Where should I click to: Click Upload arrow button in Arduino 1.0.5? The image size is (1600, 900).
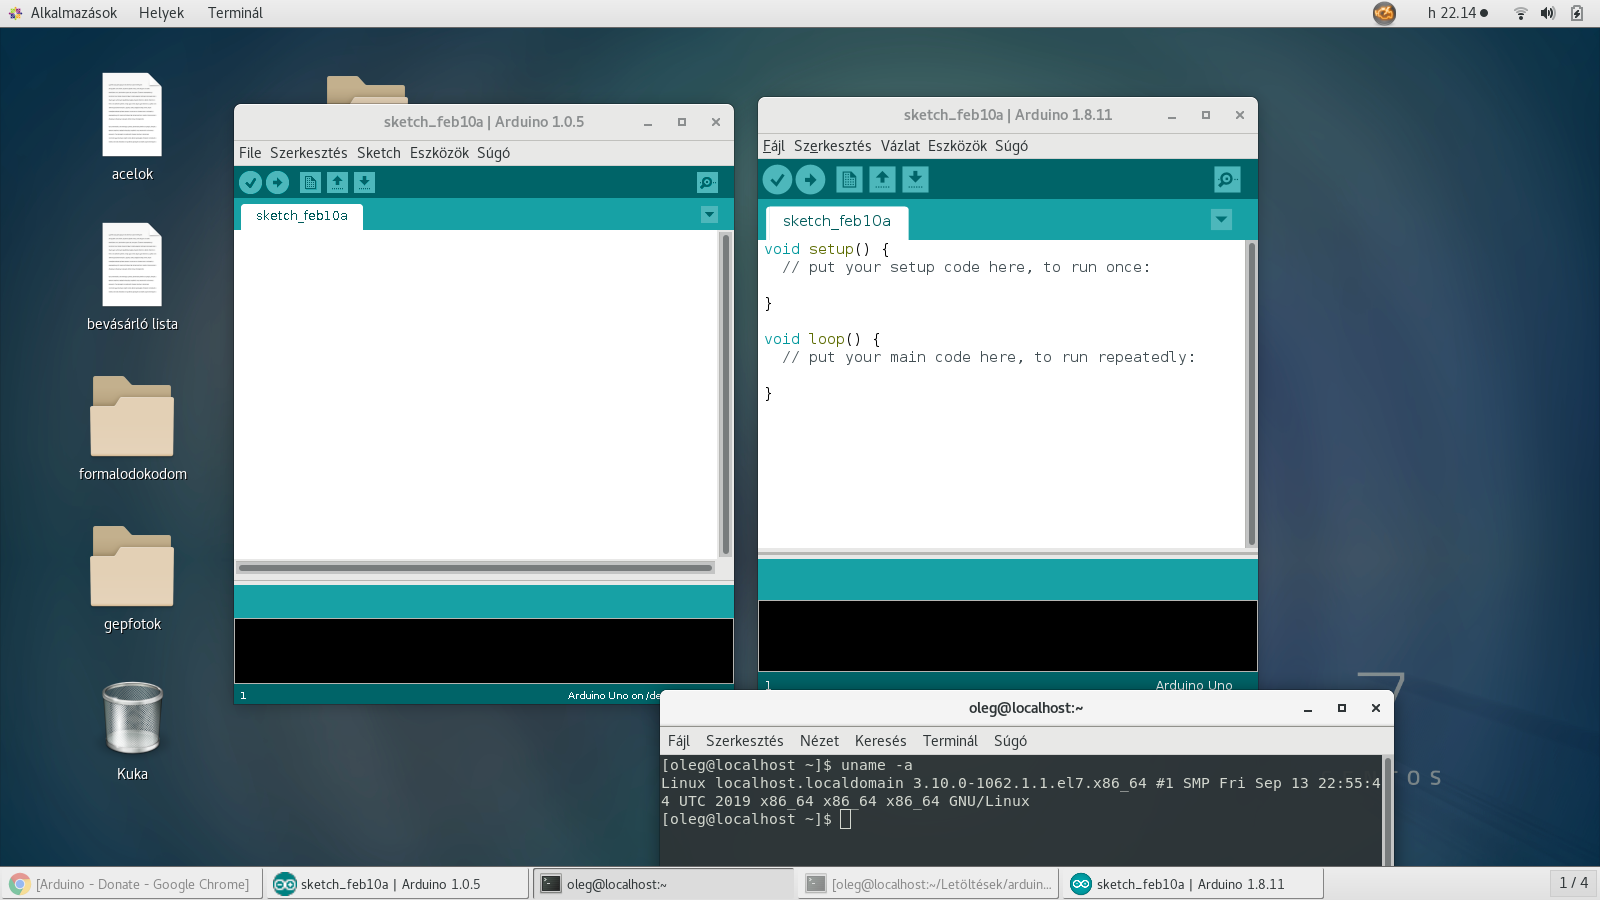tap(278, 182)
